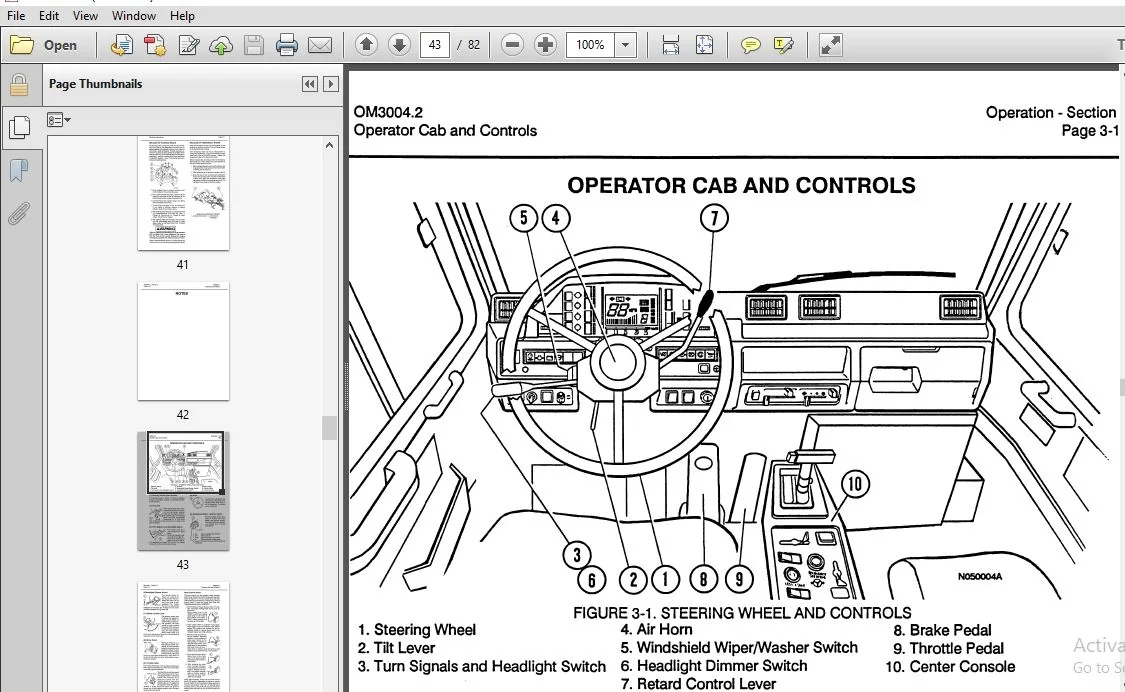This screenshot has height=692, width=1125.
Task: Open the zoom level dropdown arrow
Action: (x=626, y=45)
